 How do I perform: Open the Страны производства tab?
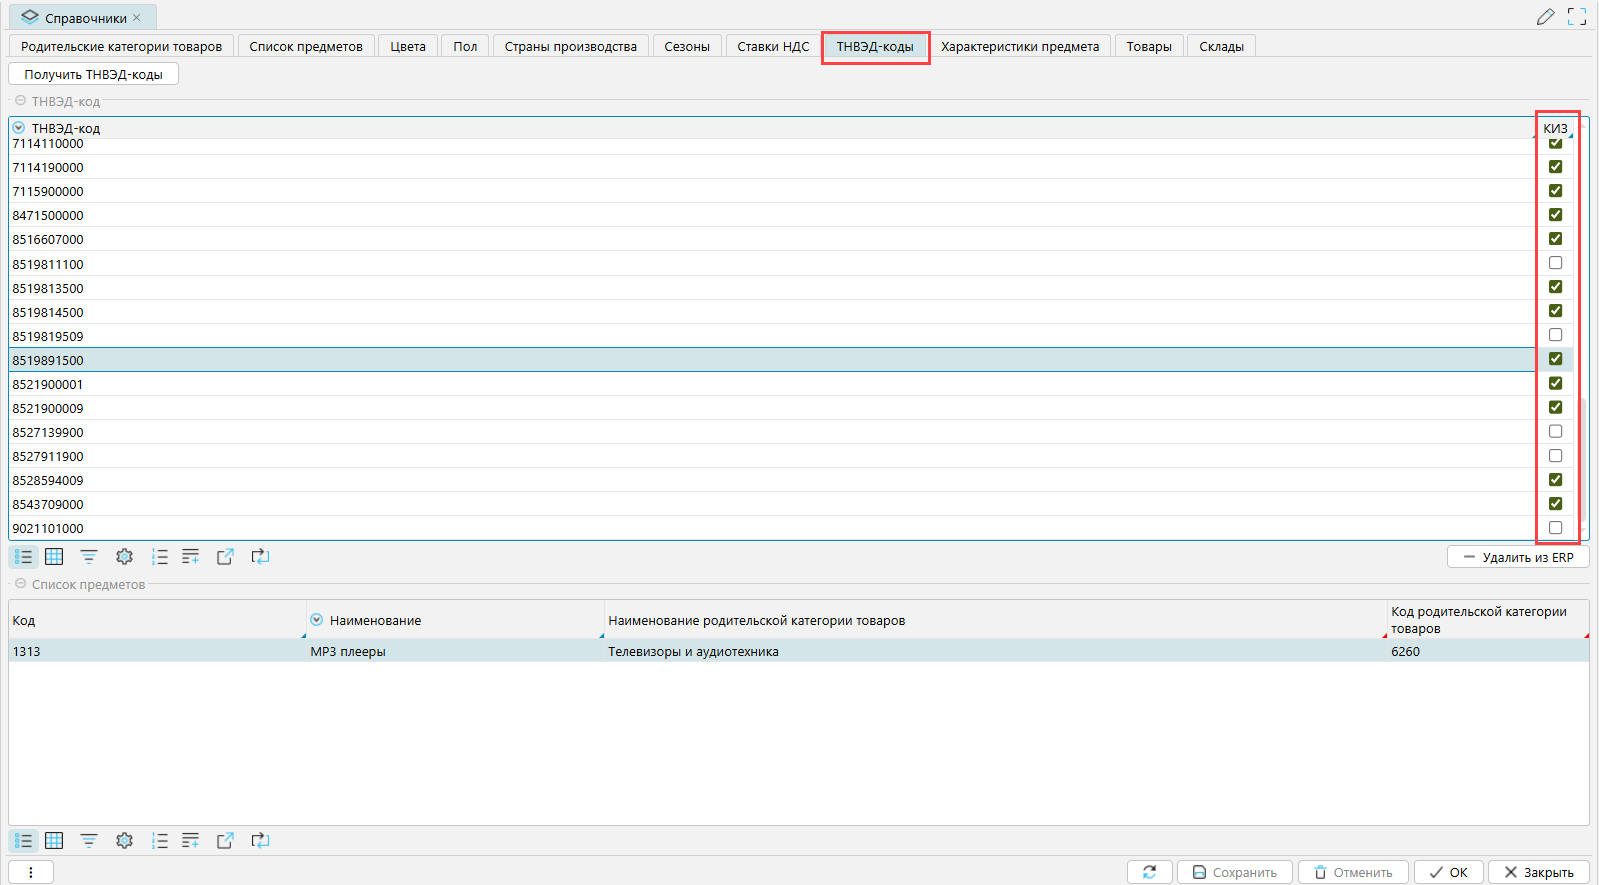(x=570, y=47)
